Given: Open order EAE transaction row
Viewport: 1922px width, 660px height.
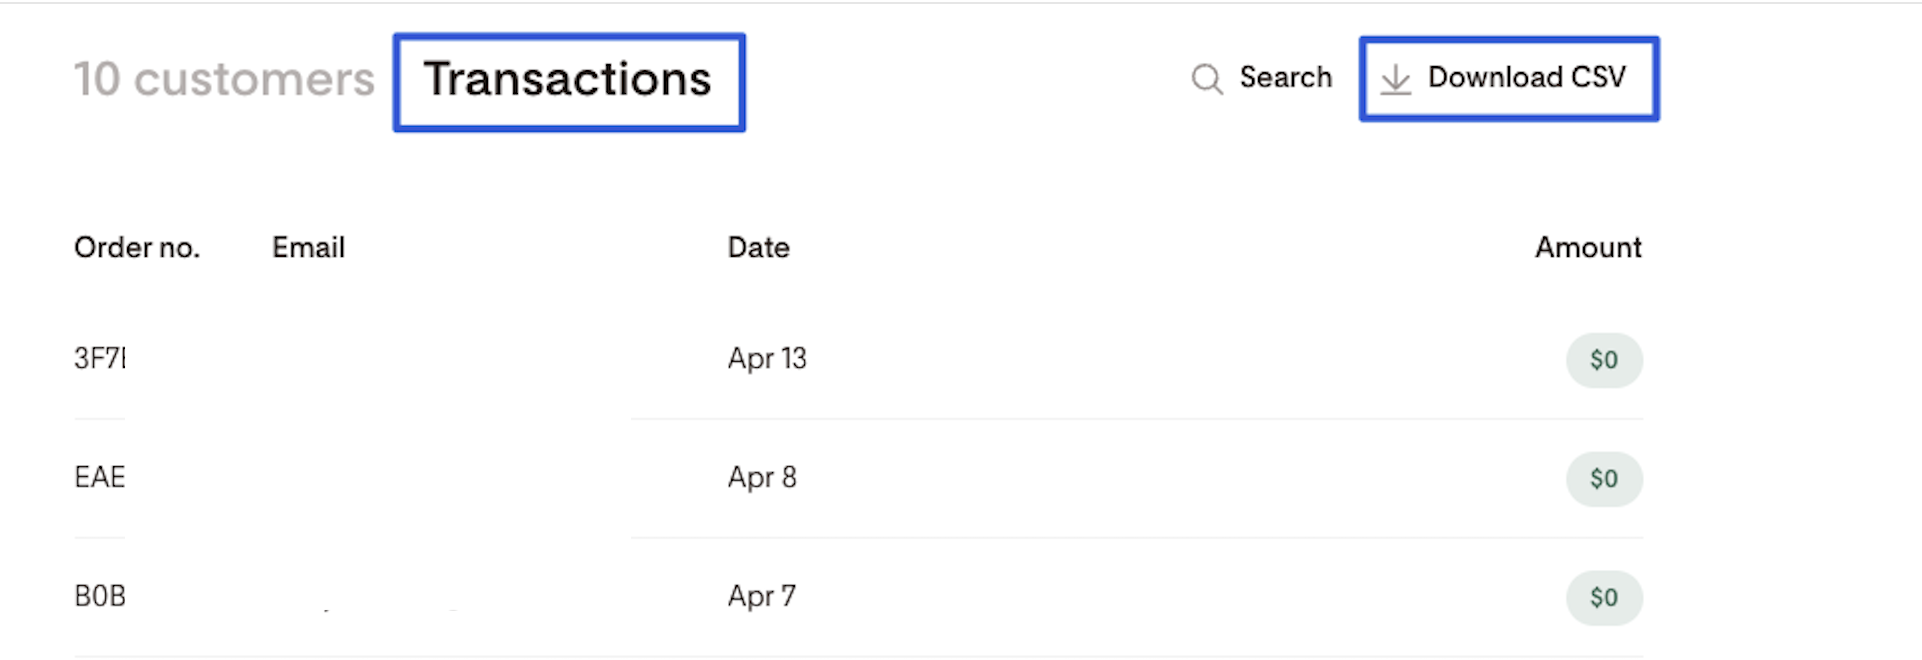Looking at the screenshot, I should (100, 477).
